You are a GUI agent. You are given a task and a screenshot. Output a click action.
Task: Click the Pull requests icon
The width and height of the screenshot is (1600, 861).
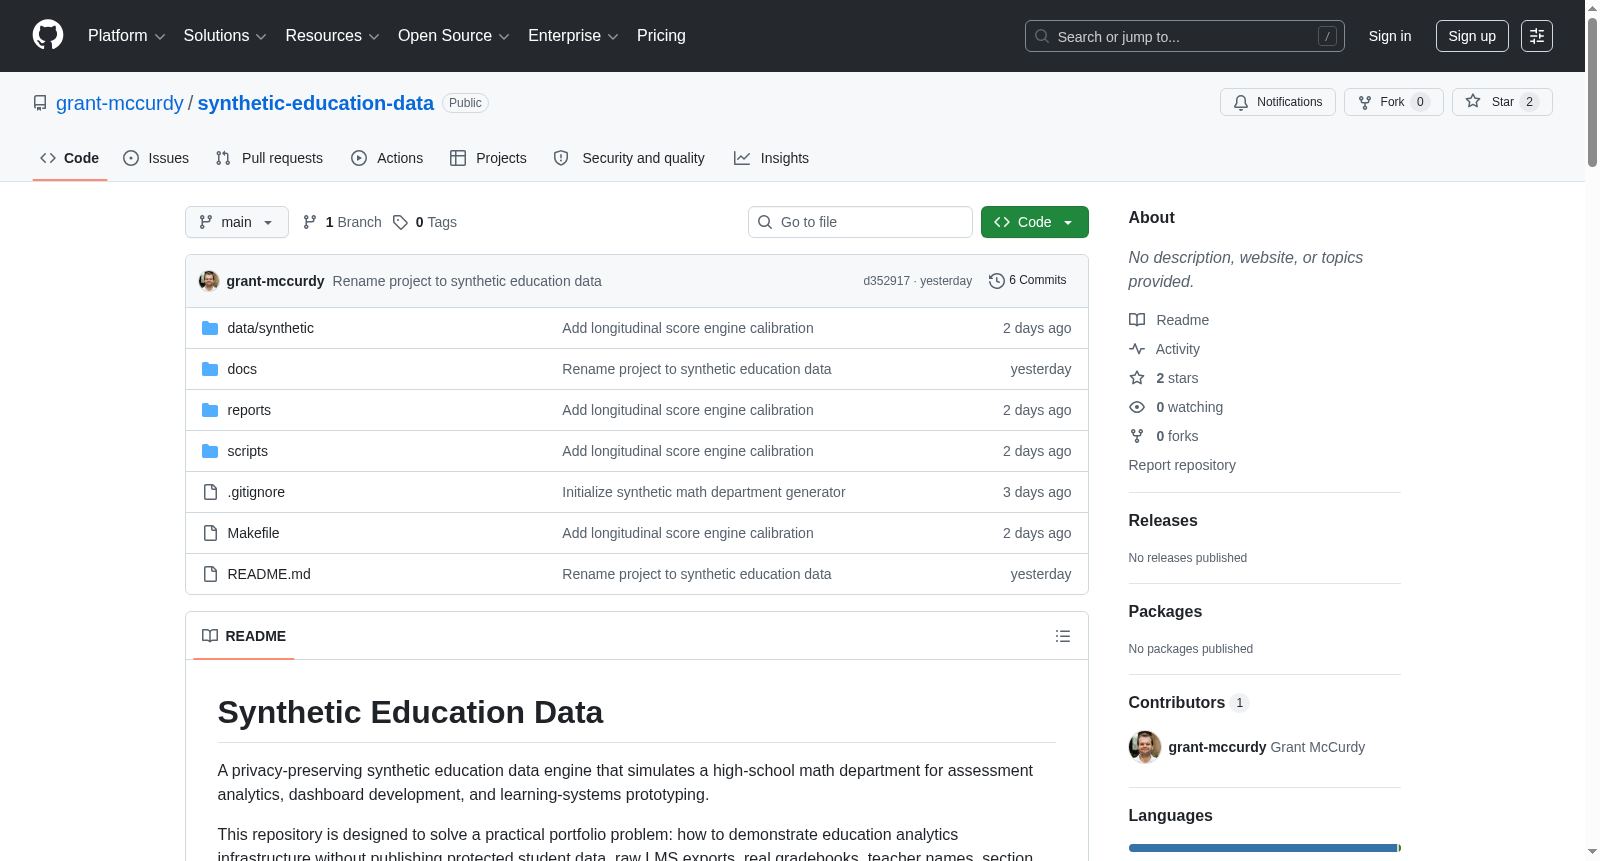[x=223, y=158]
